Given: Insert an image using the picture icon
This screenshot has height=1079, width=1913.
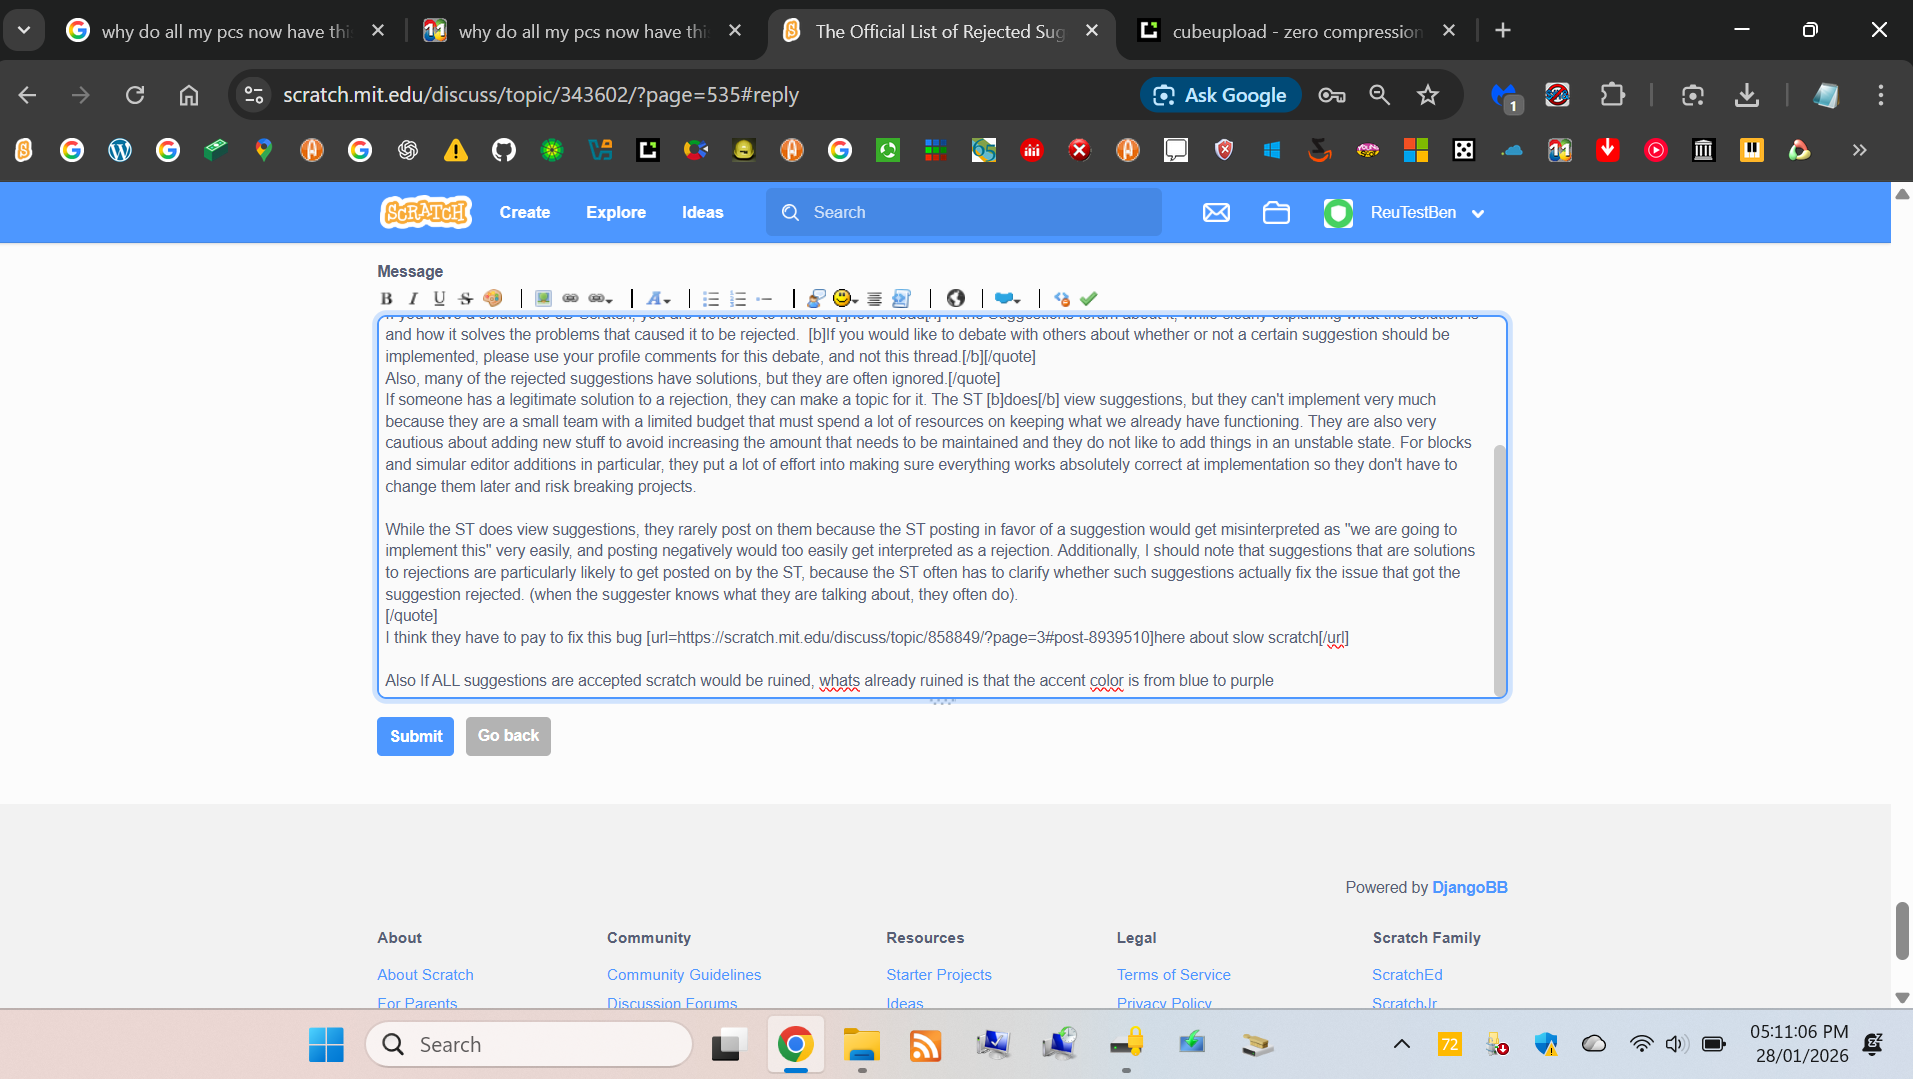Looking at the screenshot, I should point(543,298).
